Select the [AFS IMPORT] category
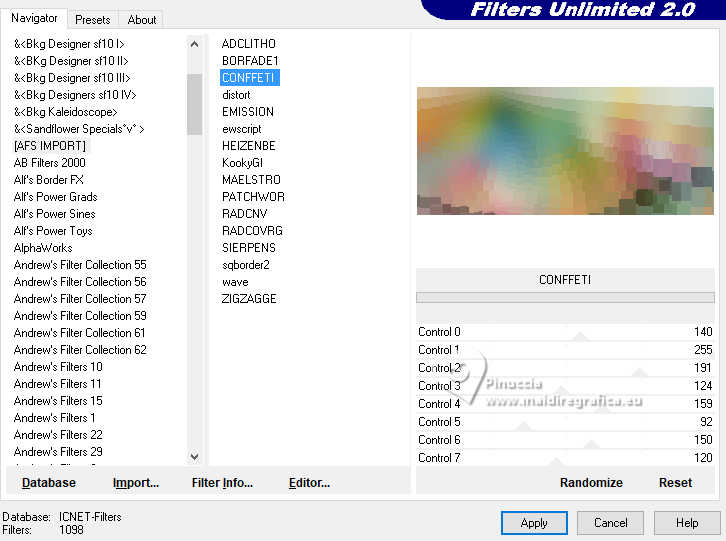The width and height of the screenshot is (726, 541). click(50, 146)
